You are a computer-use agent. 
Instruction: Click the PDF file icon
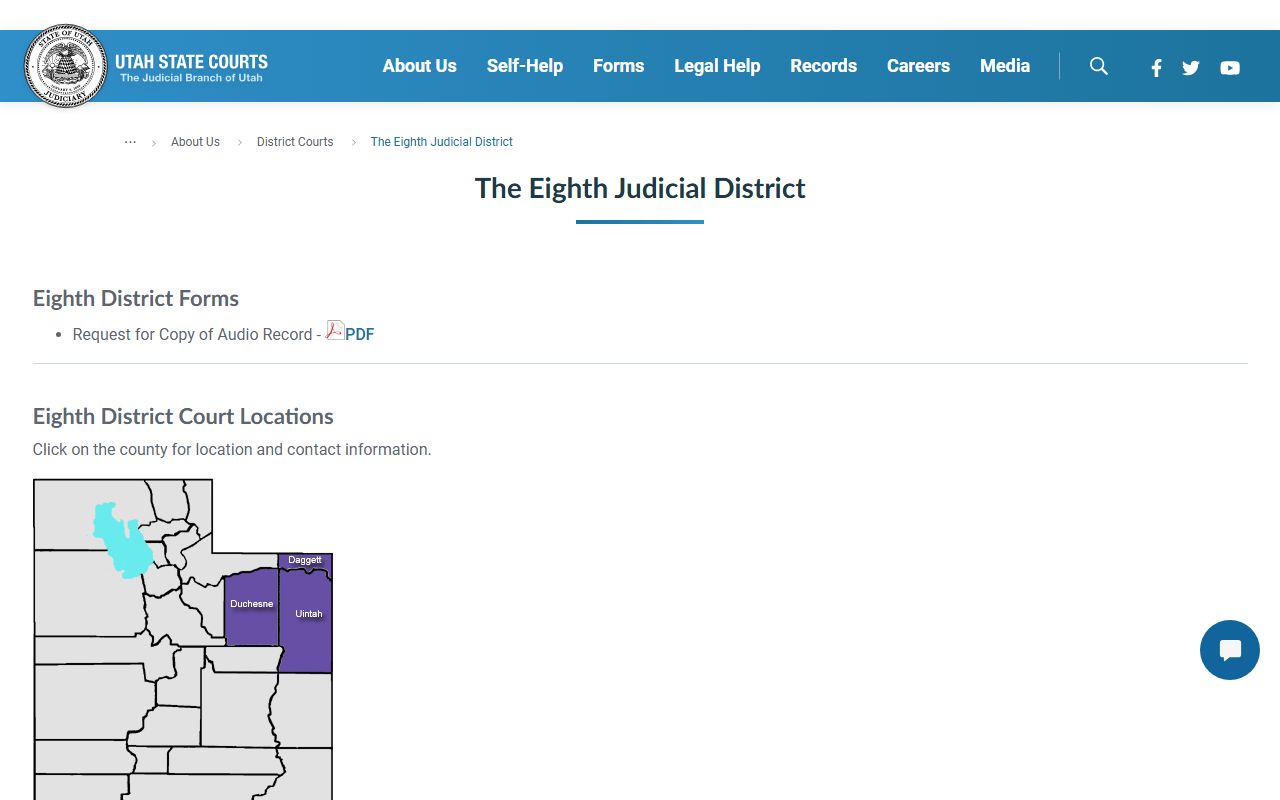point(335,330)
